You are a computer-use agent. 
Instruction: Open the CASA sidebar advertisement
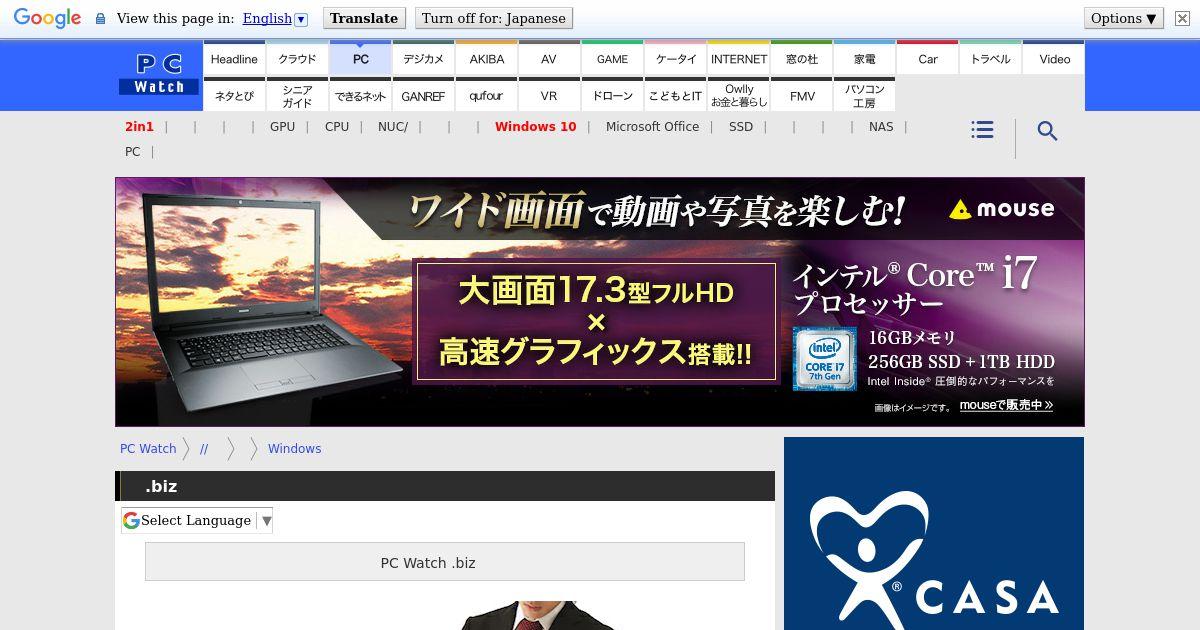[934, 534]
